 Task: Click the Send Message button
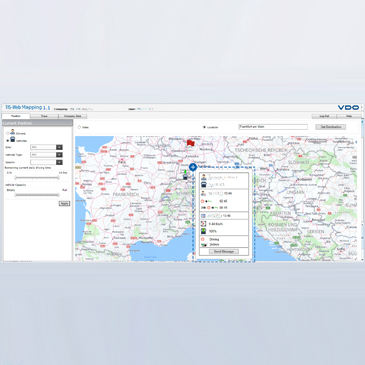tap(224, 251)
